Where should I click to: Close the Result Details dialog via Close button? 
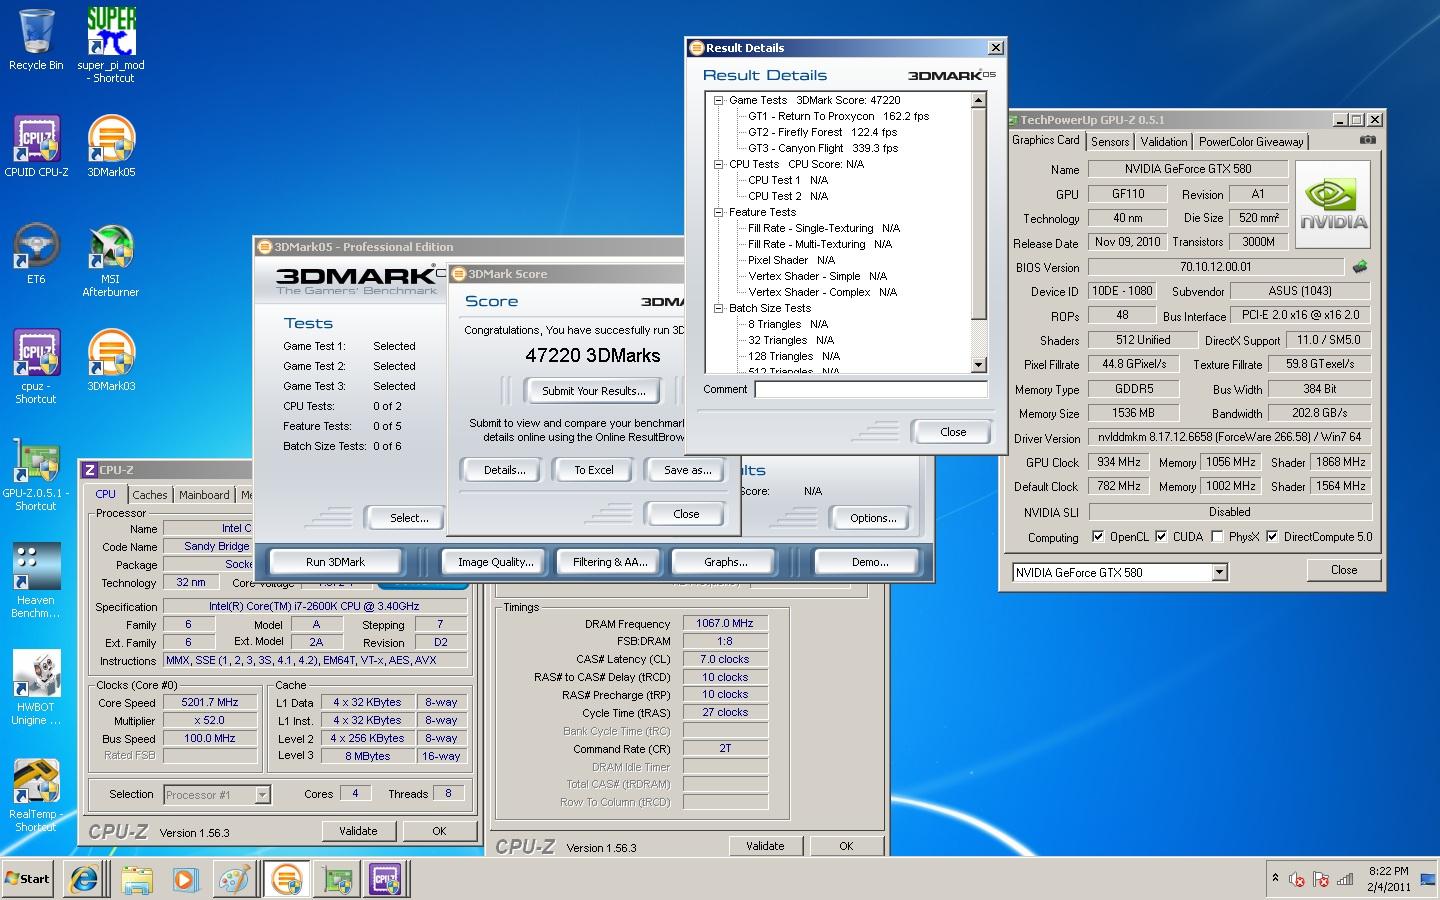click(x=953, y=432)
